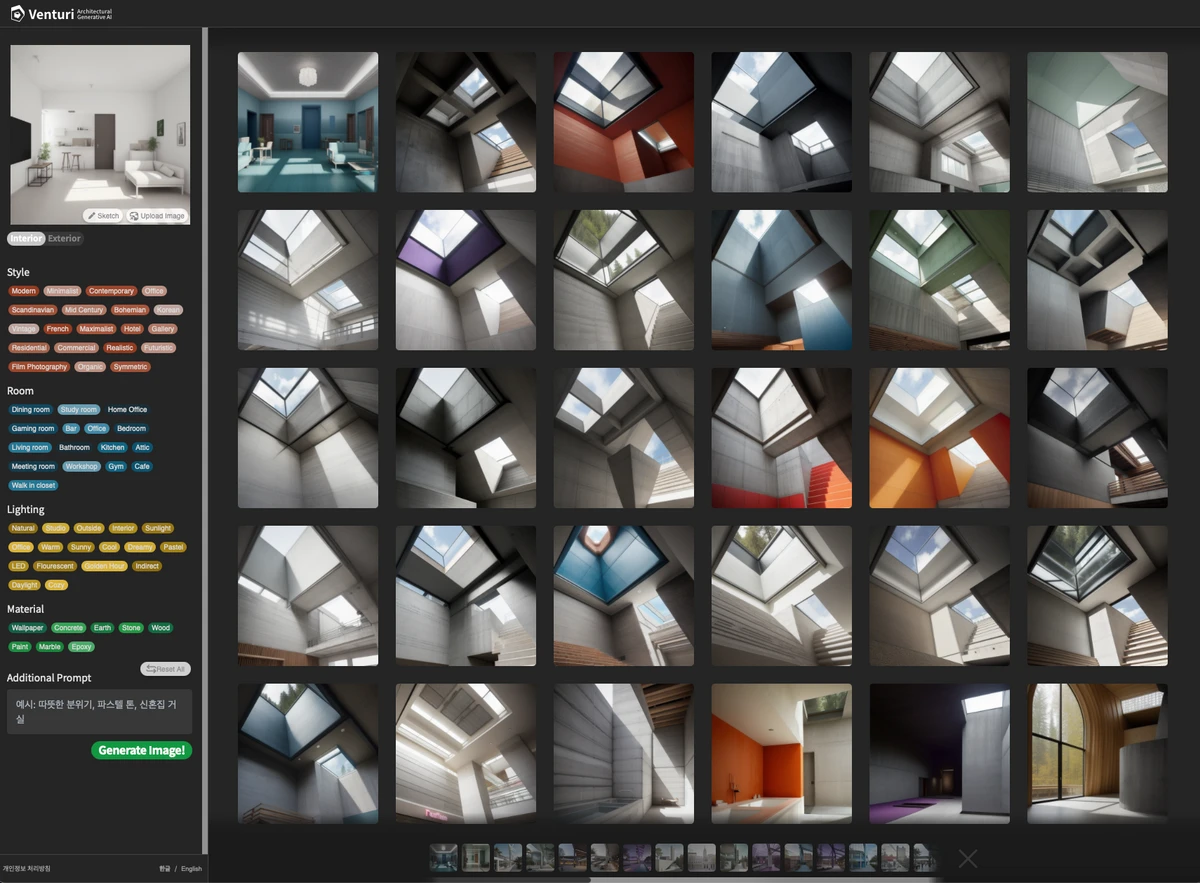This screenshot has height=883, width=1200.
Task: Click the Venturi logo icon
Action: [17, 13]
